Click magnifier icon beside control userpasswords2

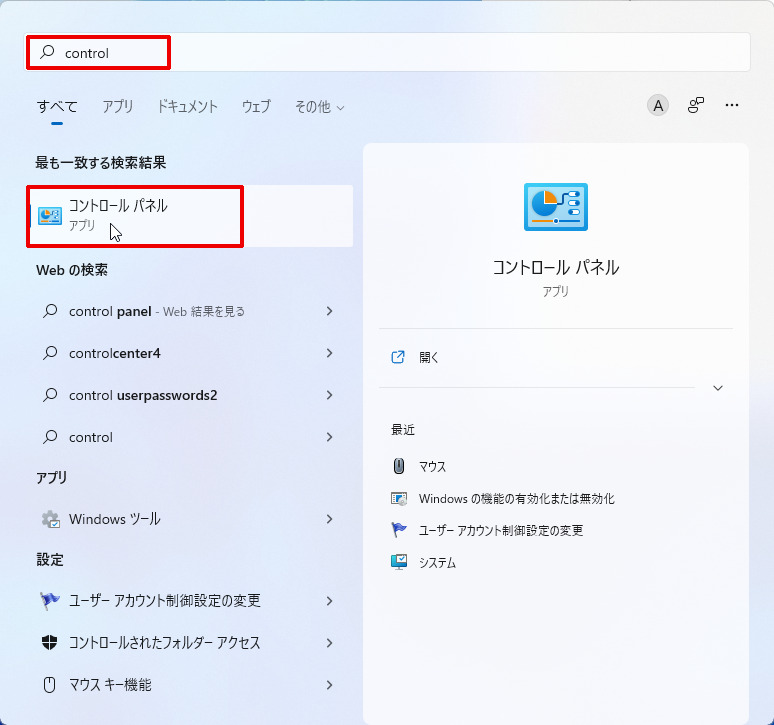point(50,395)
